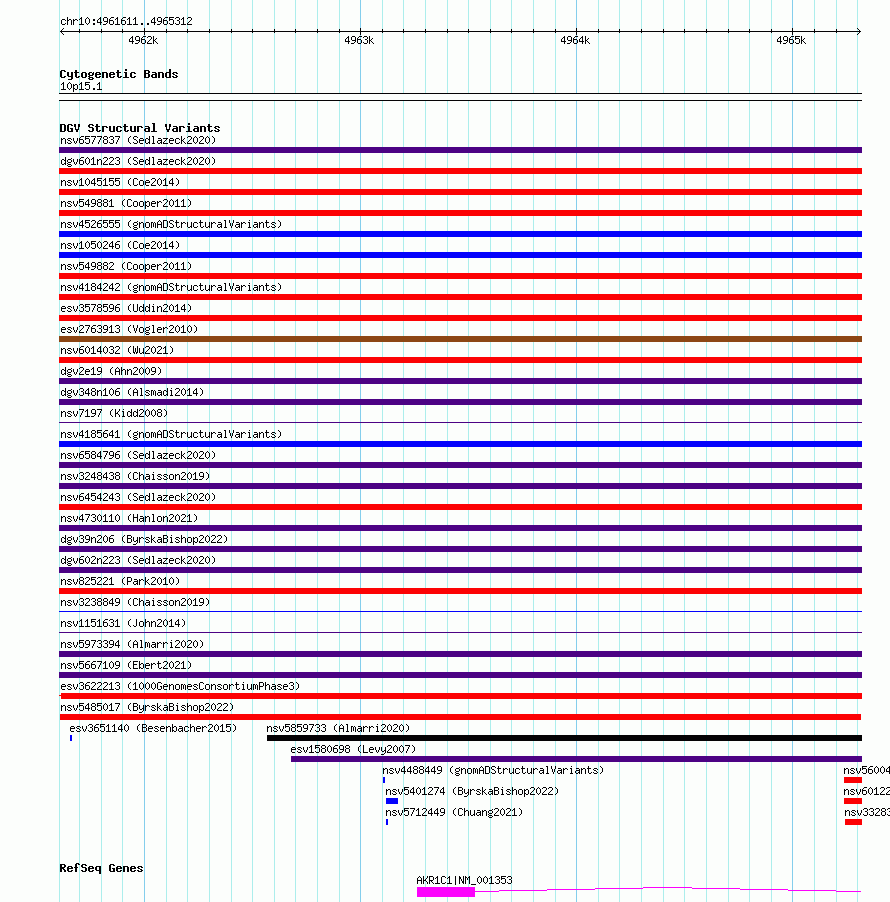
Task: Open nsv5485017 (ByrskaBishop2022) label
Action: [x=147, y=707]
